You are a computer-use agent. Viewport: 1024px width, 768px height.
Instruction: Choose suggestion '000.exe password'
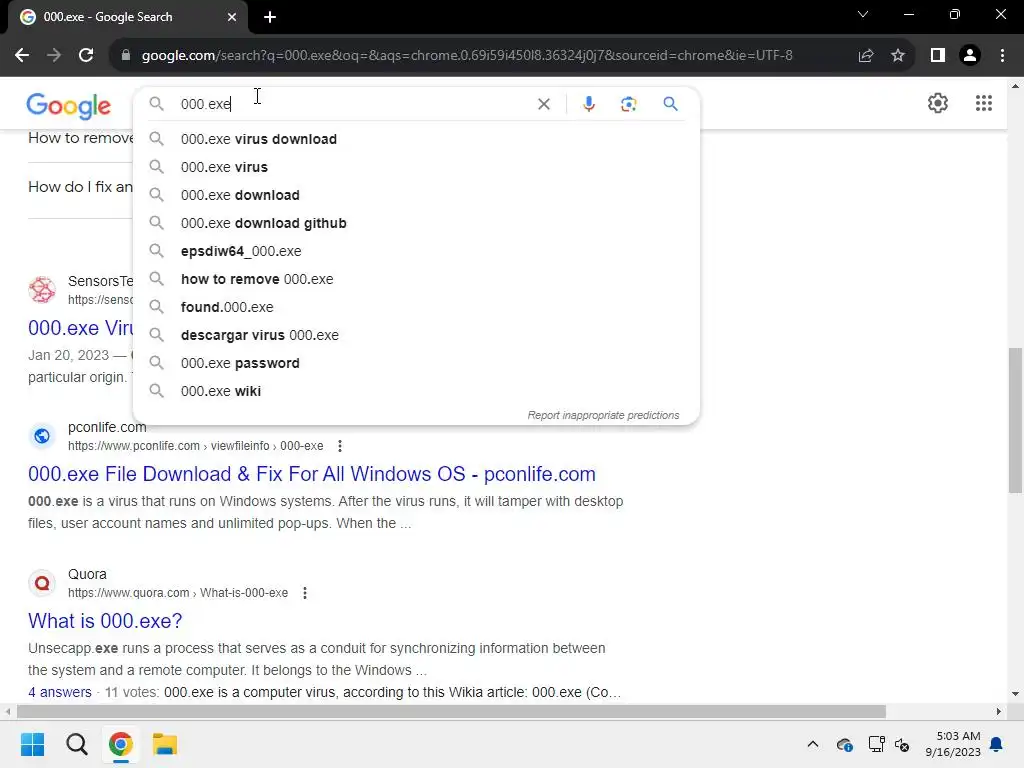416,363
